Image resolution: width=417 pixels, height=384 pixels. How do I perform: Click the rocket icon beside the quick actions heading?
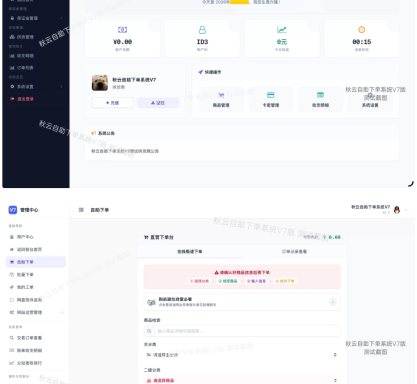pos(200,72)
